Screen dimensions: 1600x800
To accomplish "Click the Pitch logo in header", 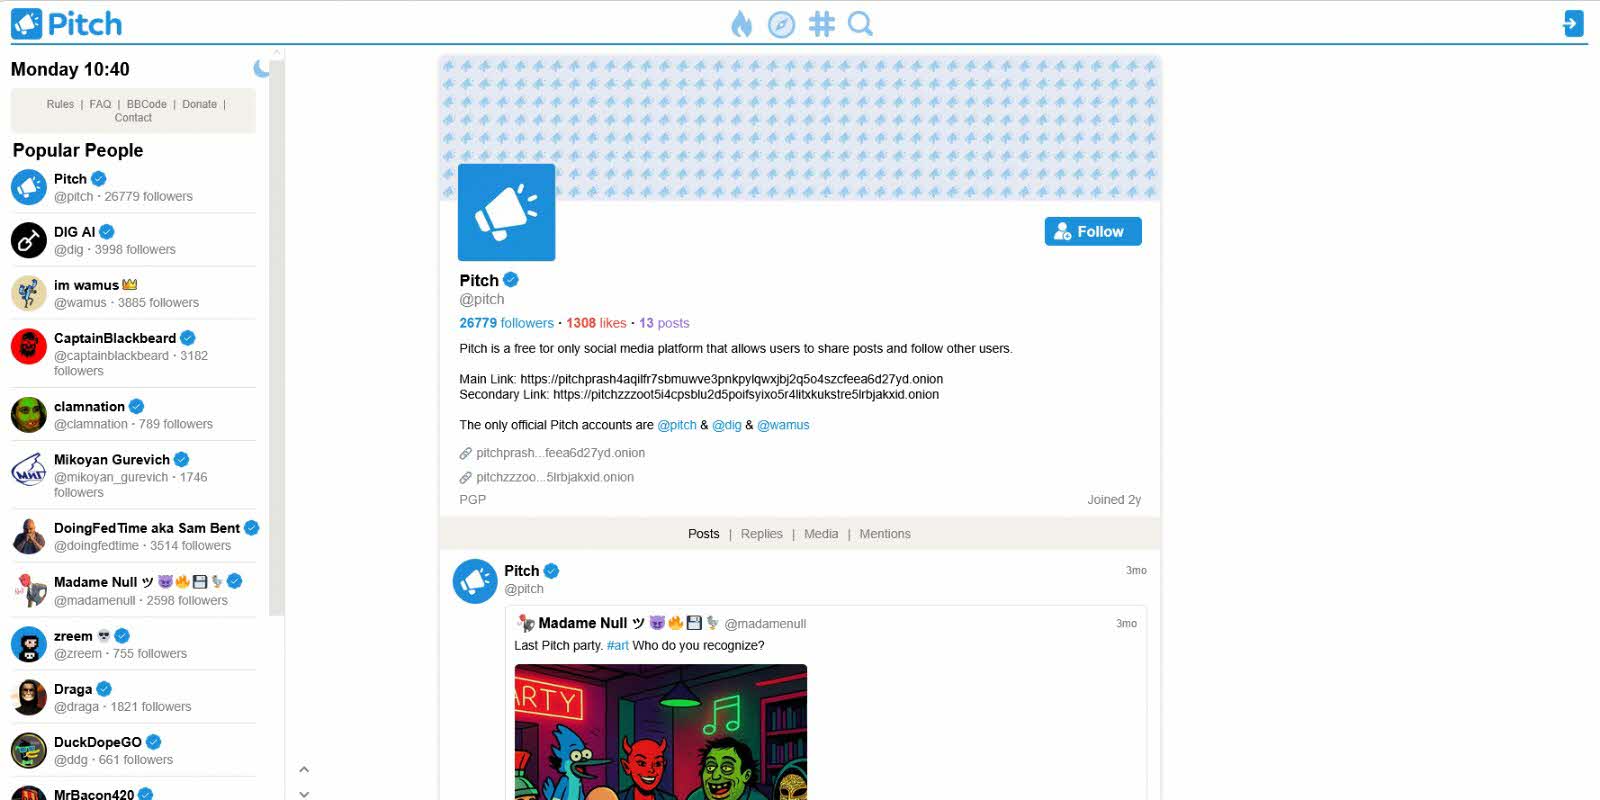I will tap(66, 24).
